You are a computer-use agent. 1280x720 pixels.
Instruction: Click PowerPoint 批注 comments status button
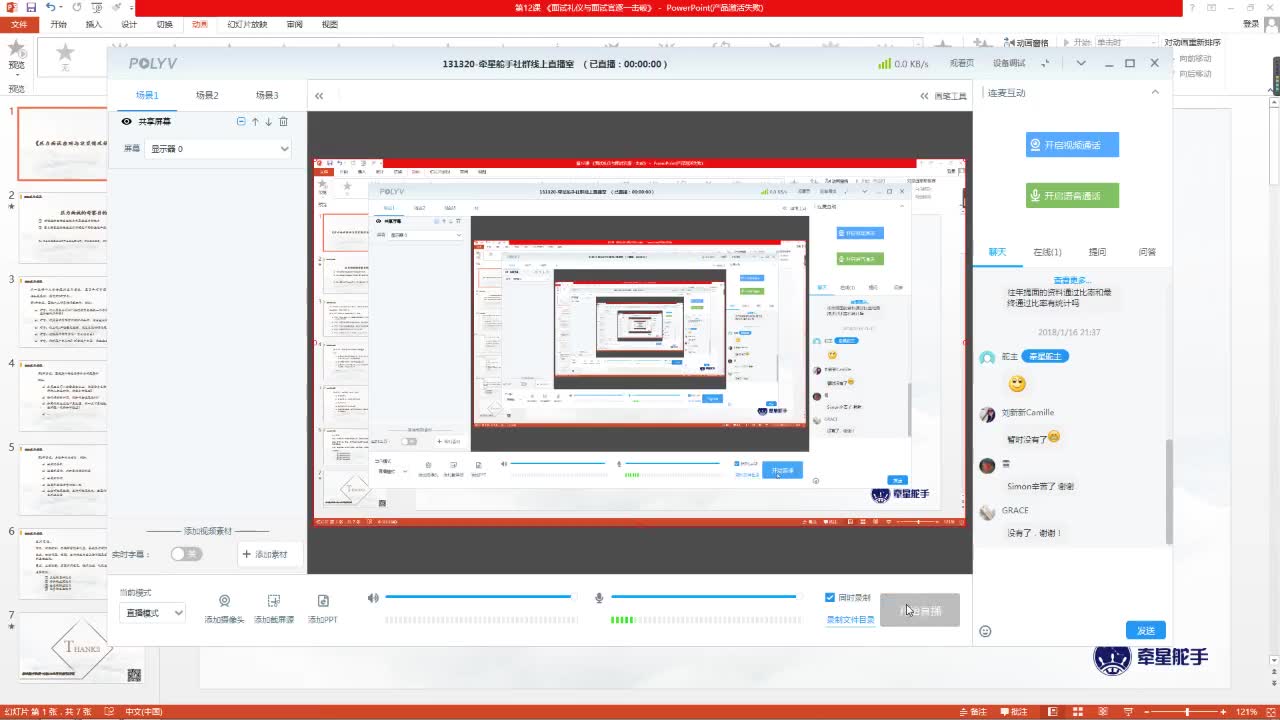(1014, 712)
